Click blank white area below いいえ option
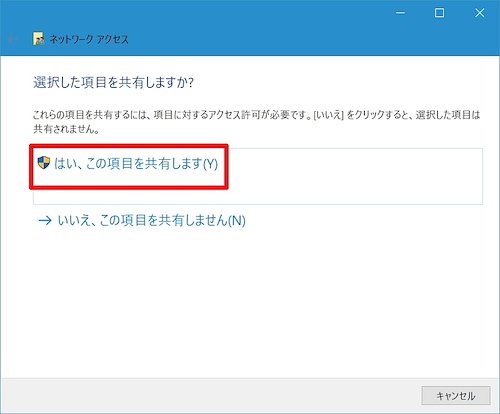500x414 pixels. tap(250, 300)
